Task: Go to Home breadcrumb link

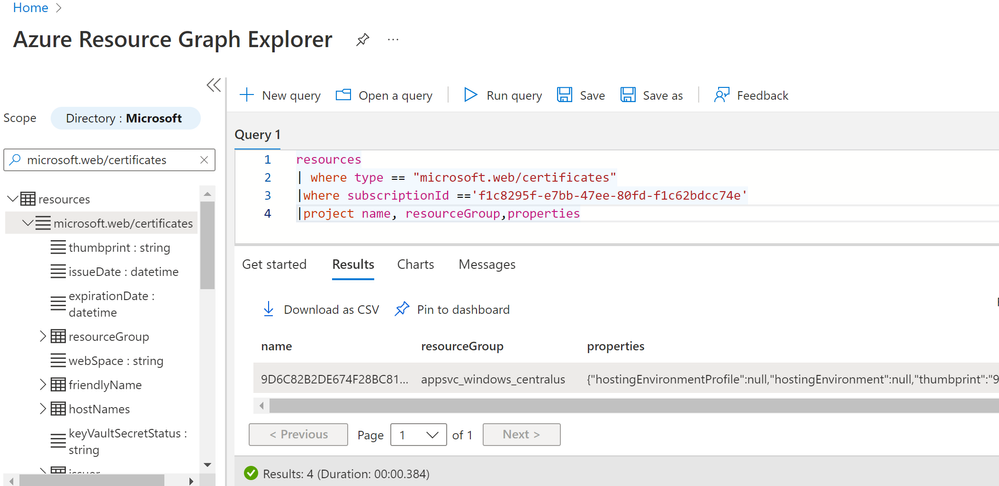Action: [30, 8]
